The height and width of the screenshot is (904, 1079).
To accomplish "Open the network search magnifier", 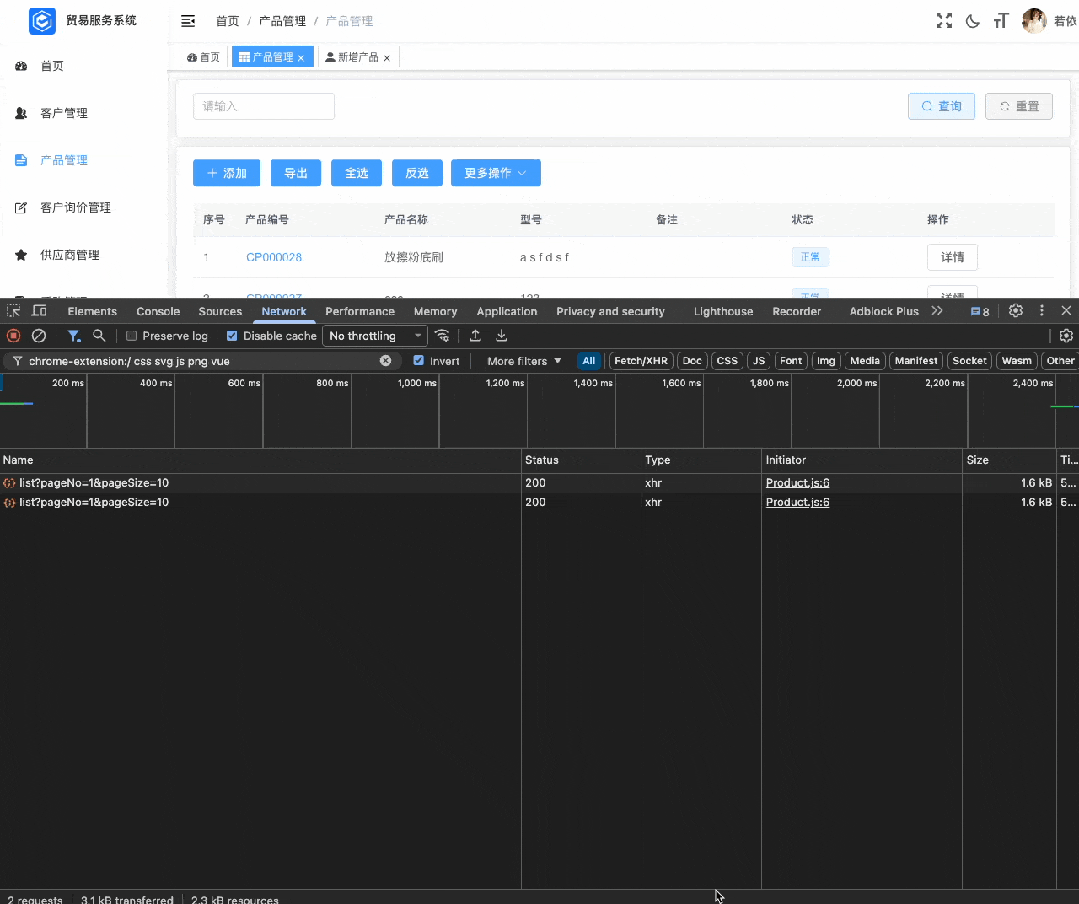I will coord(99,336).
